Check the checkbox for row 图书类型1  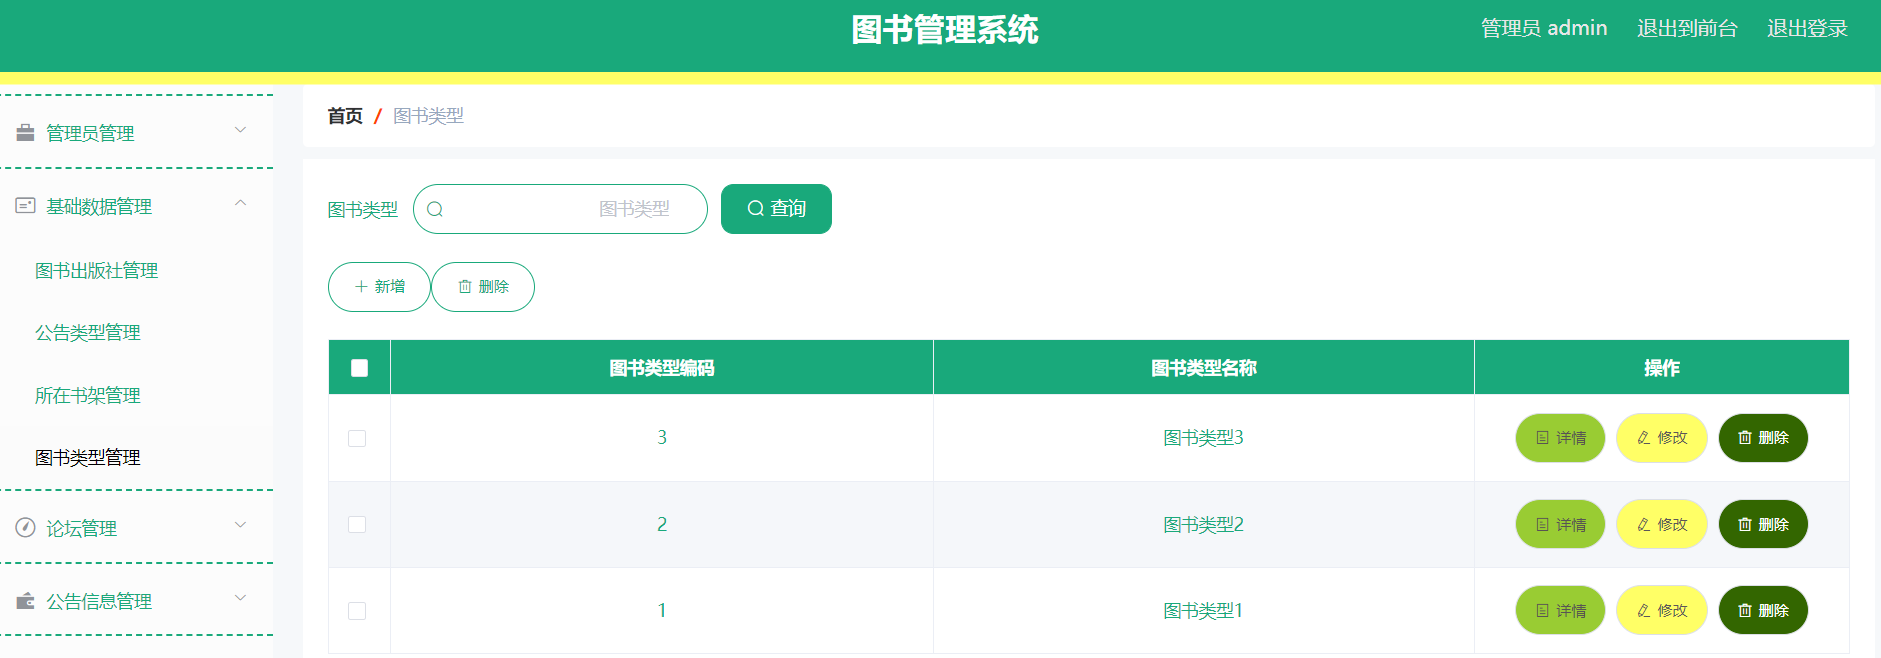point(357,610)
